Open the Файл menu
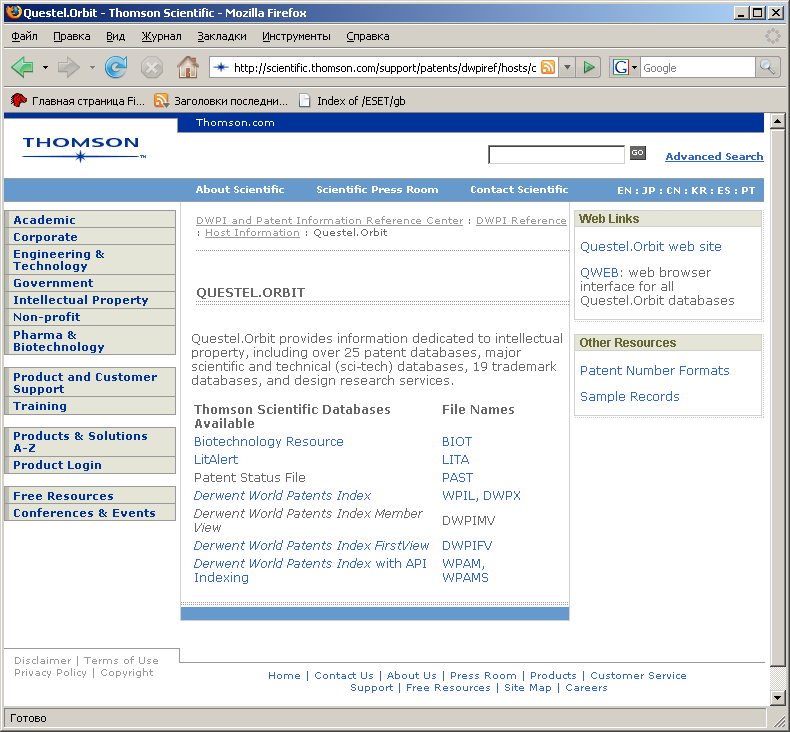Viewport: 790px width, 732px height. pyautogui.click(x=24, y=36)
